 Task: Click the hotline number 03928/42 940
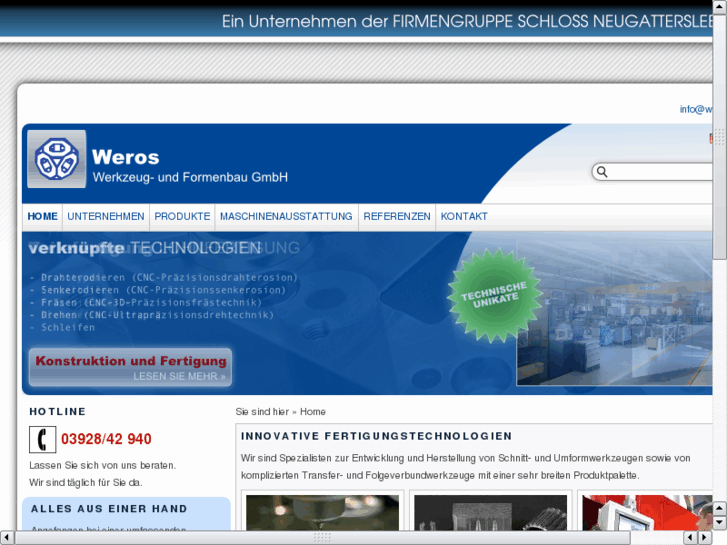pyautogui.click(x=106, y=439)
